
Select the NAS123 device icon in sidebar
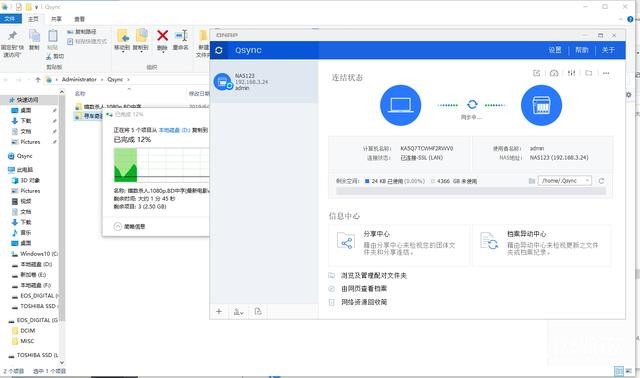tap(222, 82)
